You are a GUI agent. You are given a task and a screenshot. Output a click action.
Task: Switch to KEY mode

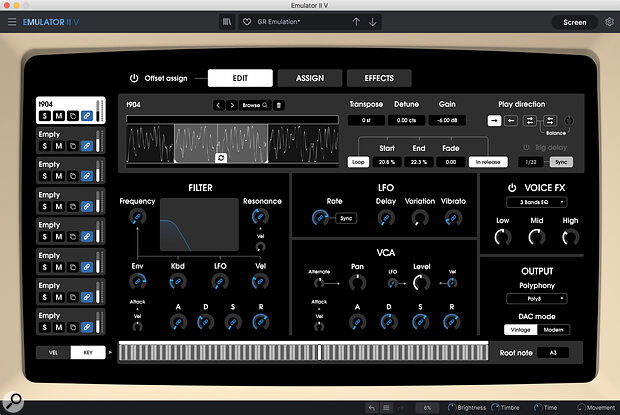[88, 353]
